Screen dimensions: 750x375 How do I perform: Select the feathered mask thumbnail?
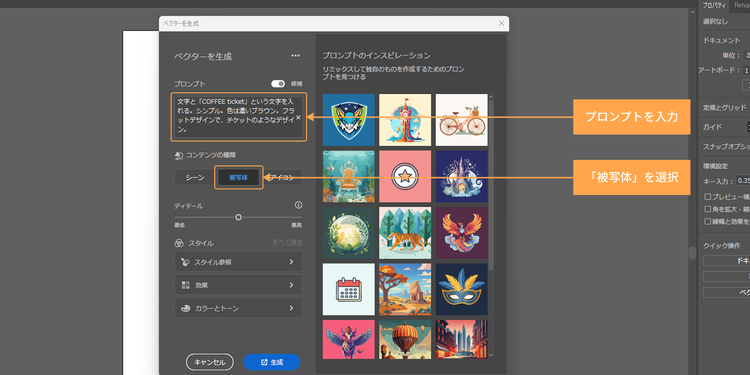pyautogui.click(x=462, y=289)
